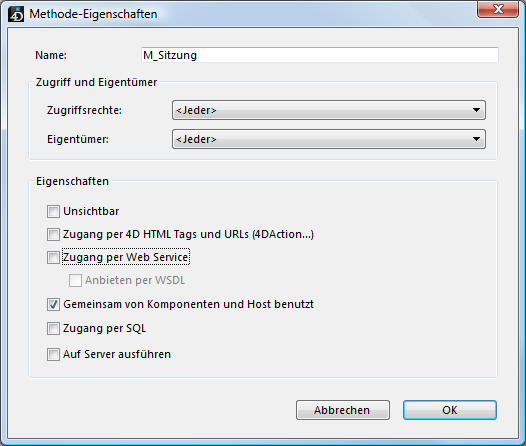
Task: Open the Eigentümer dropdown
Action: pos(329,139)
